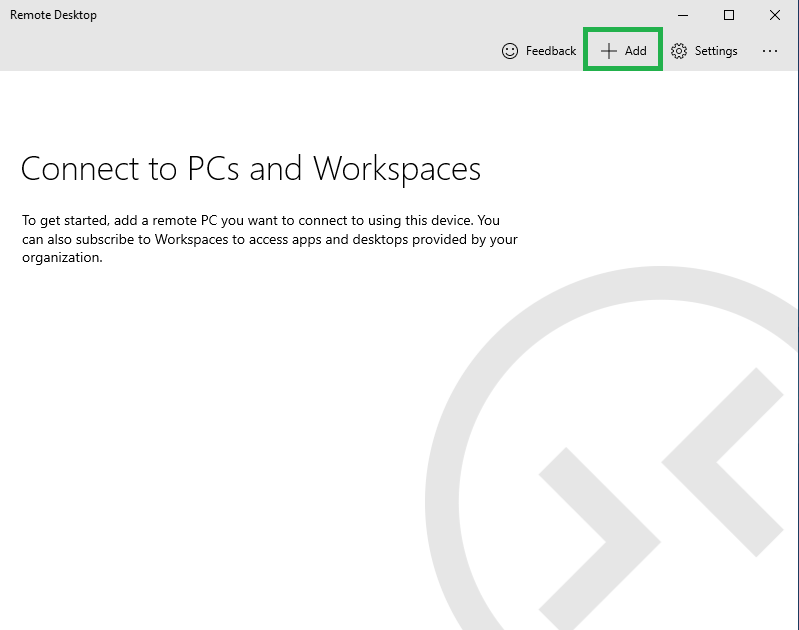
Task: Click the Feedback smiley face icon
Action: pos(510,51)
